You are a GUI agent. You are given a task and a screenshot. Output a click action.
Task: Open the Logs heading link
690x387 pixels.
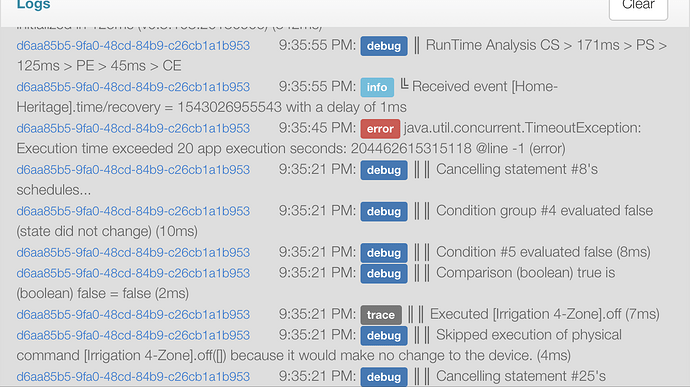[x=33, y=5]
